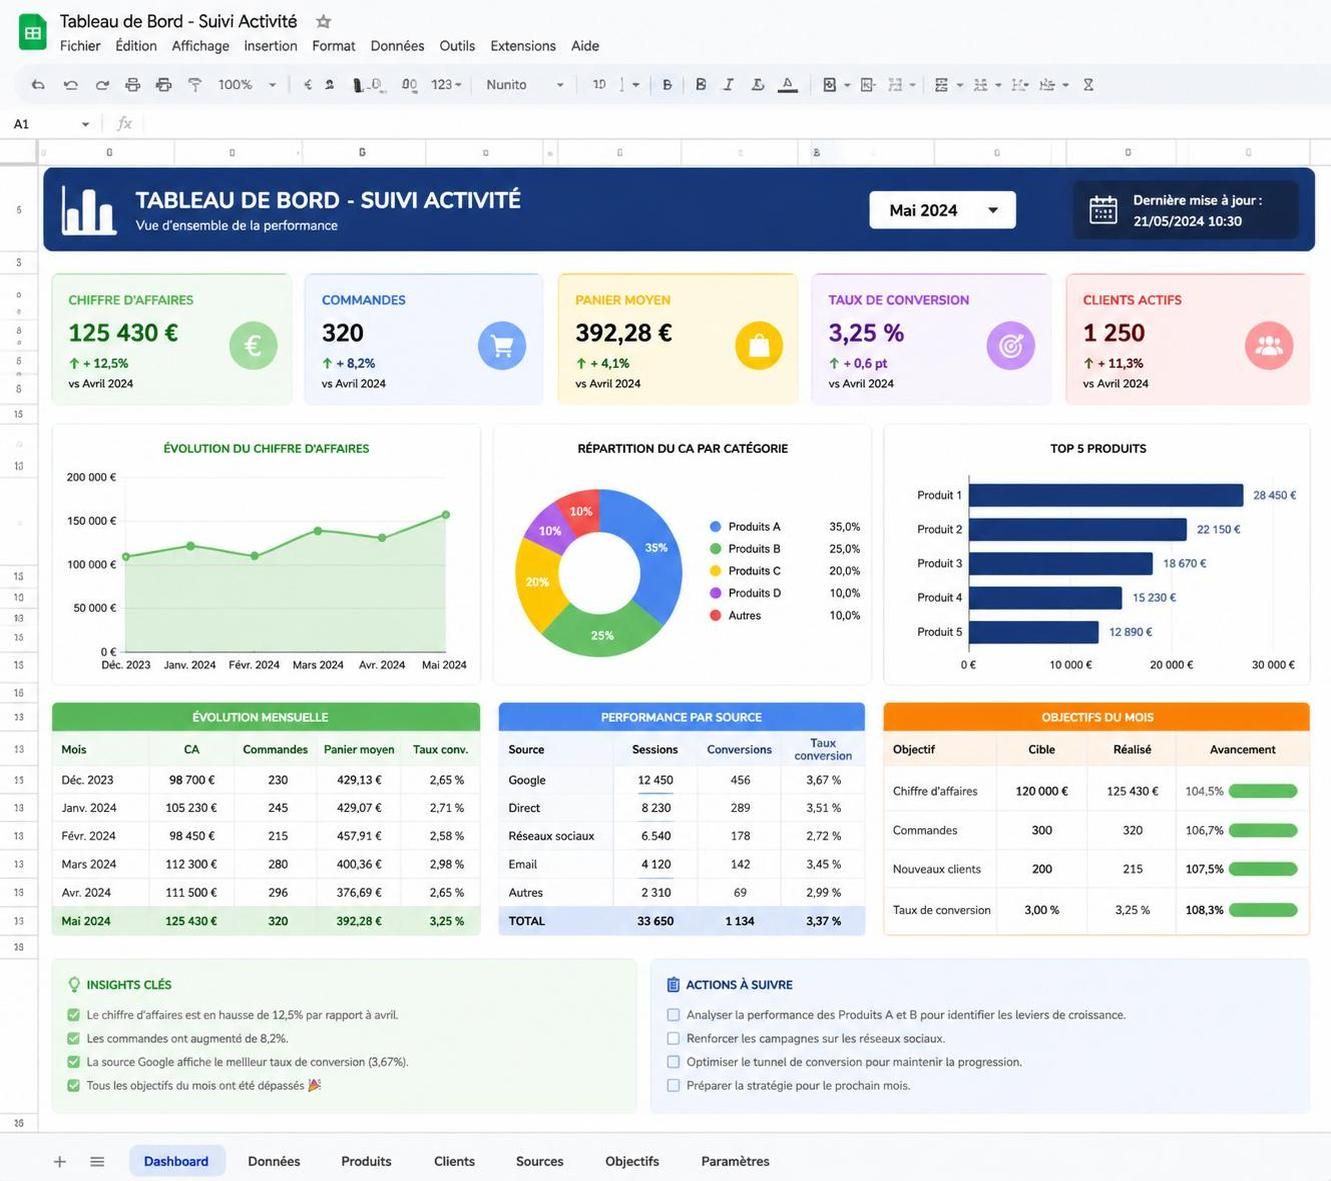Image resolution: width=1331 pixels, height=1181 pixels.
Task: Uncheck the commandes ont augmenté insight
Action: tap(73, 1038)
